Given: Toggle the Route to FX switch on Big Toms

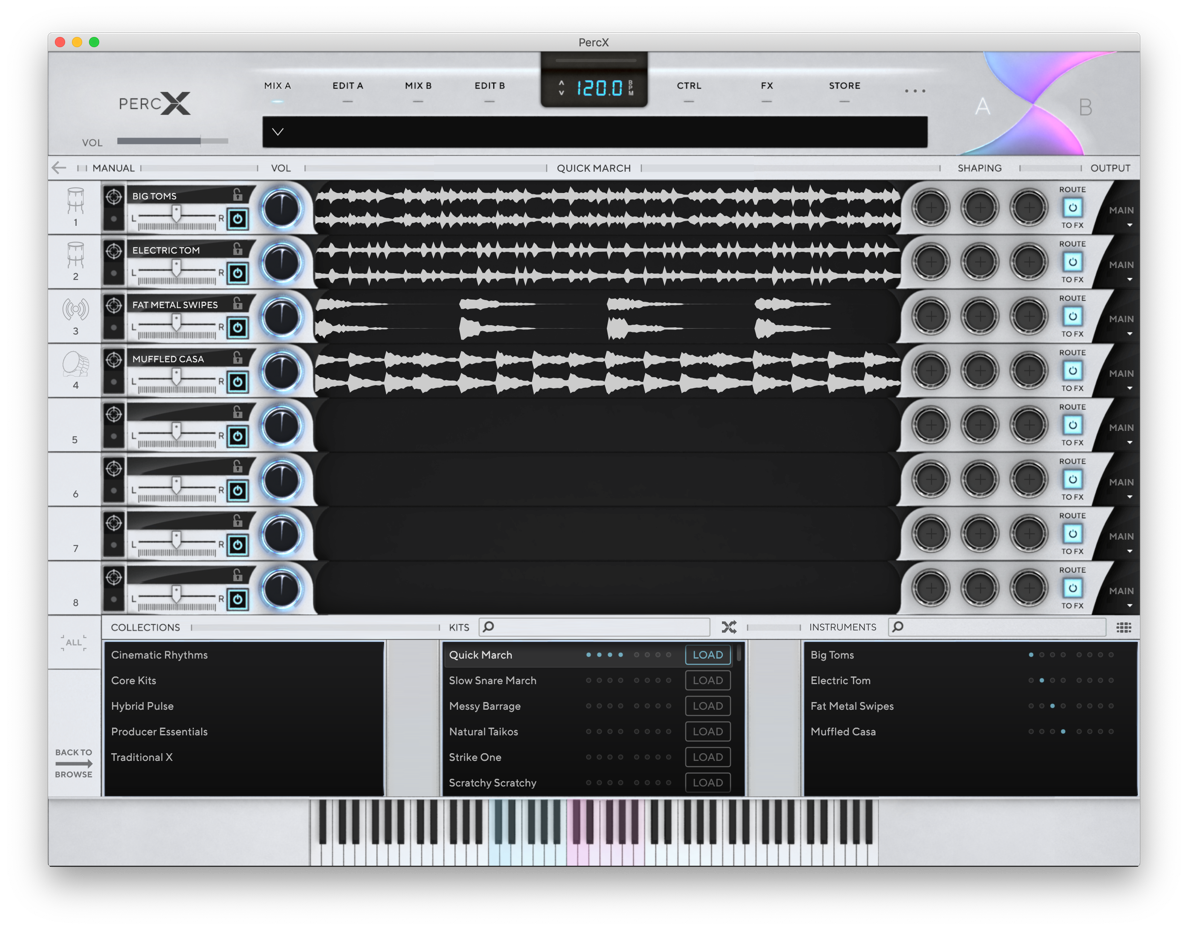Looking at the screenshot, I should coord(1072,207).
